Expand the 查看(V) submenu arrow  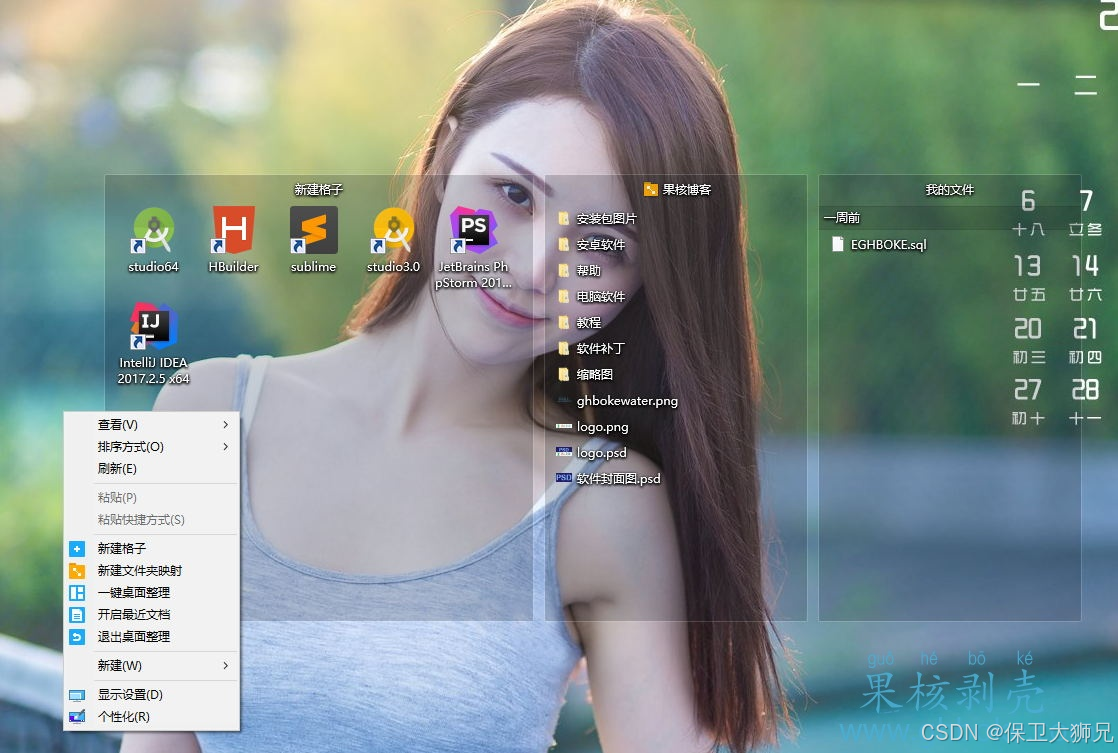point(225,424)
